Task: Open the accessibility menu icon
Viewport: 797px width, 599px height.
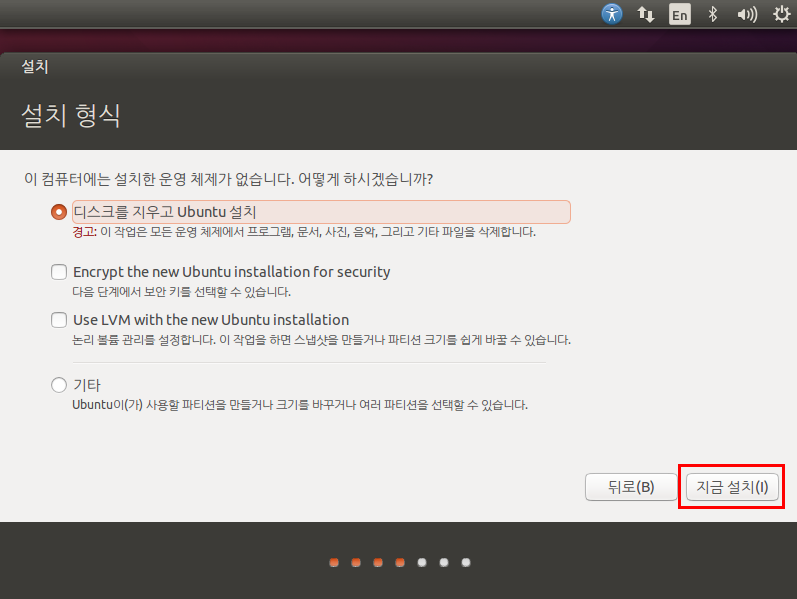Action: pos(611,14)
